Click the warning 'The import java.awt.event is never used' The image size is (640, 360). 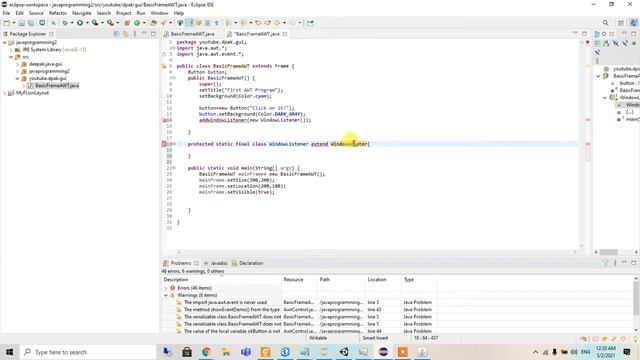[x=225, y=302]
